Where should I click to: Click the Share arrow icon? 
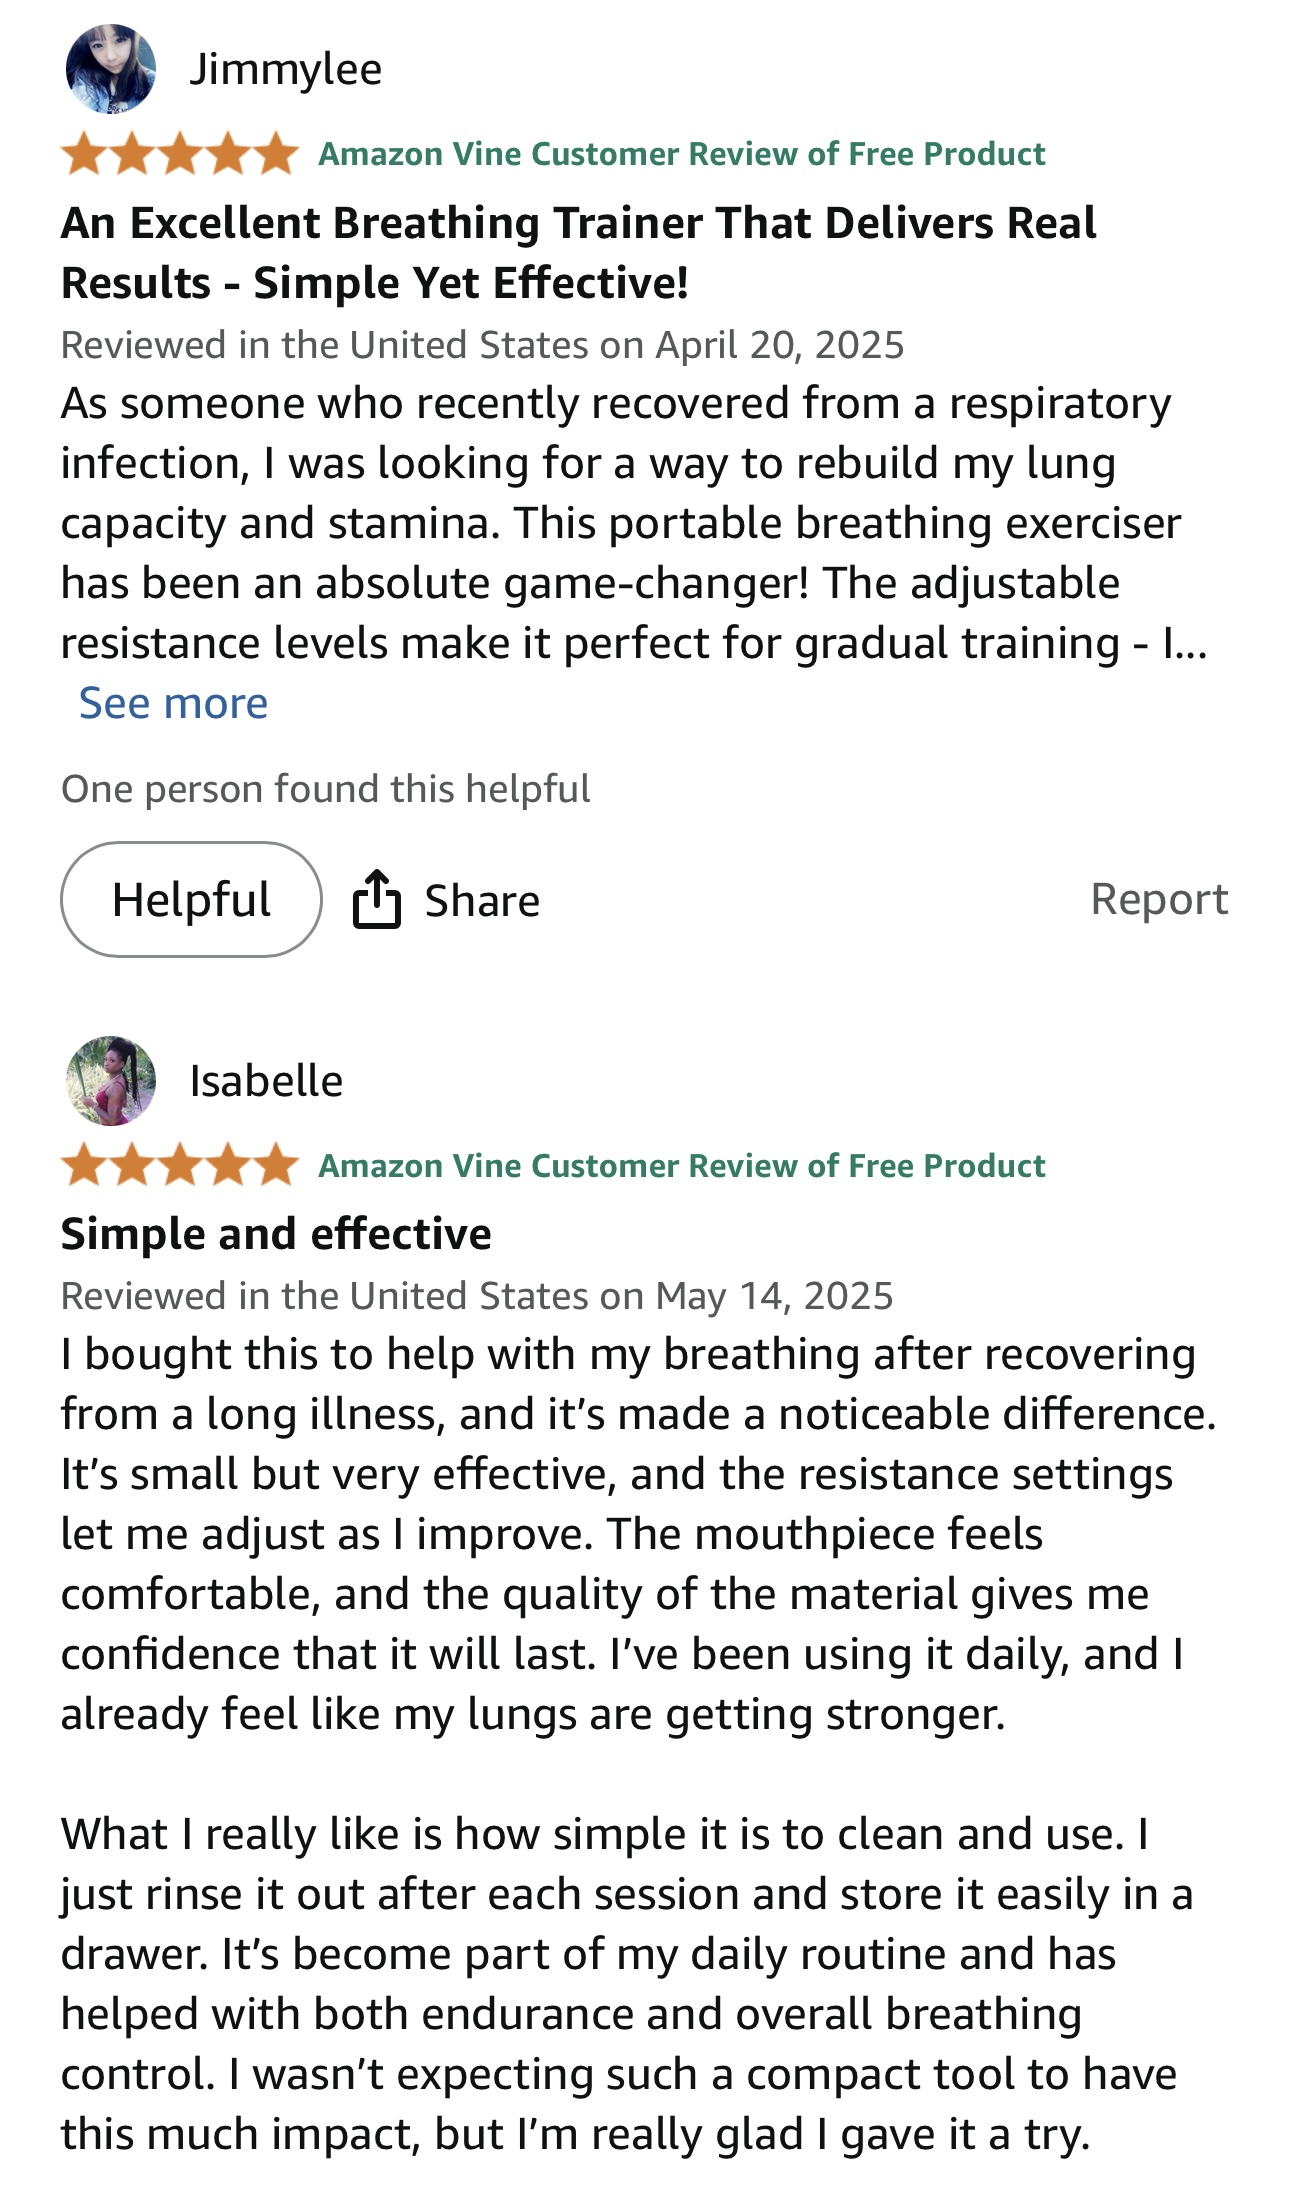click(376, 899)
